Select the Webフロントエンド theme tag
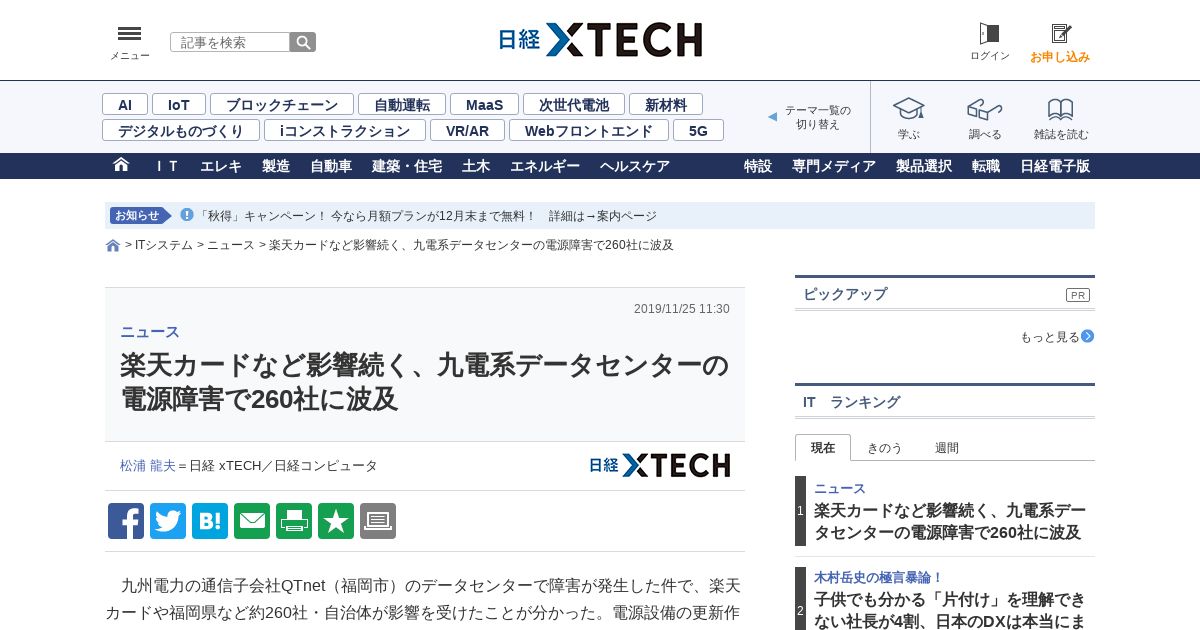Viewport: 1200px width, 630px height. (x=589, y=130)
